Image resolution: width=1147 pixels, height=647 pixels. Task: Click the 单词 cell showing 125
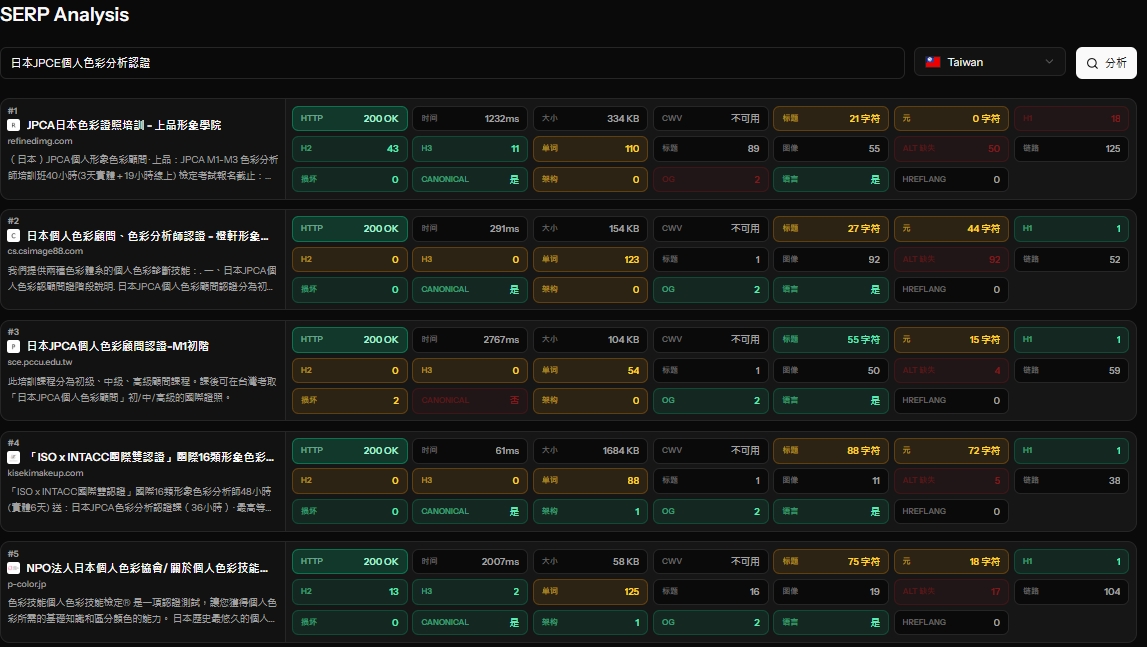click(x=590, y=591)
